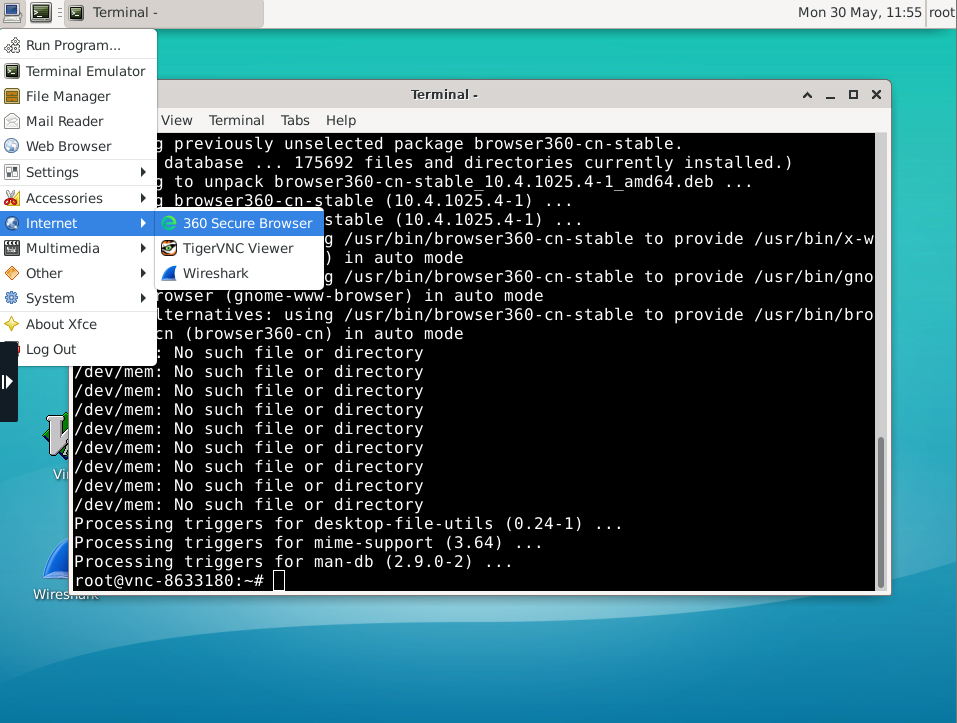The width and height of the screenshot is (957, 723).
Task: Click the Mail Reader envelope icon
Action: click(x=12, y=121)
